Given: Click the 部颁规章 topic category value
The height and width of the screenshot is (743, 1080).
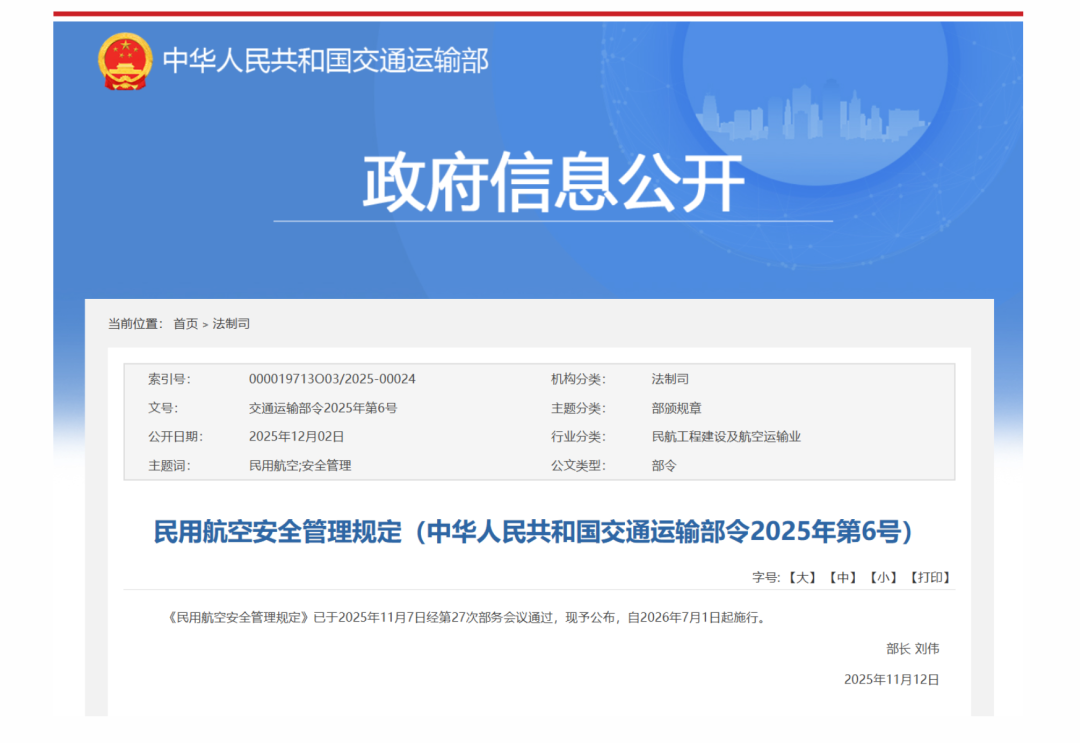Looking at the screenshot, I should [x=676, y=408].
